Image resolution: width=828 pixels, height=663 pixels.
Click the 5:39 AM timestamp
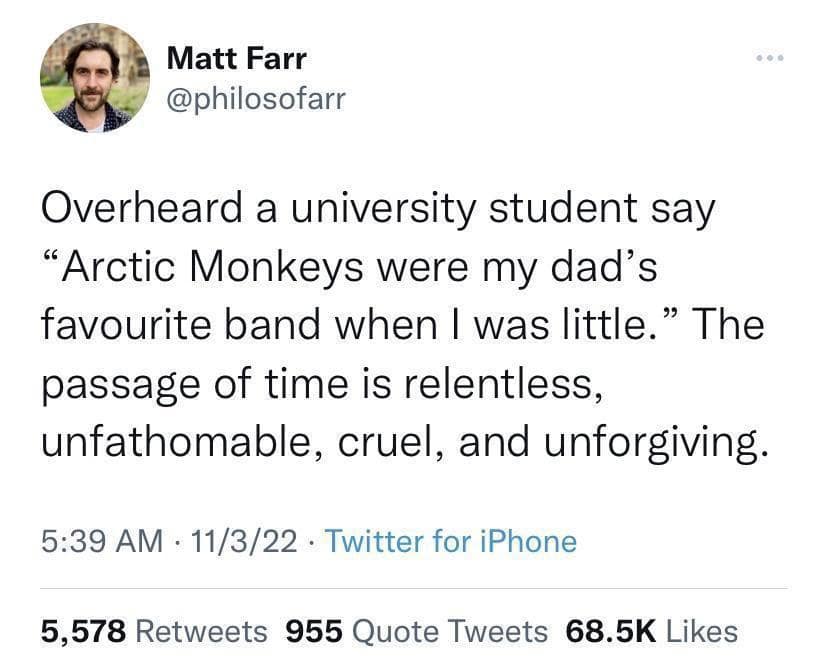pos(101,542)
